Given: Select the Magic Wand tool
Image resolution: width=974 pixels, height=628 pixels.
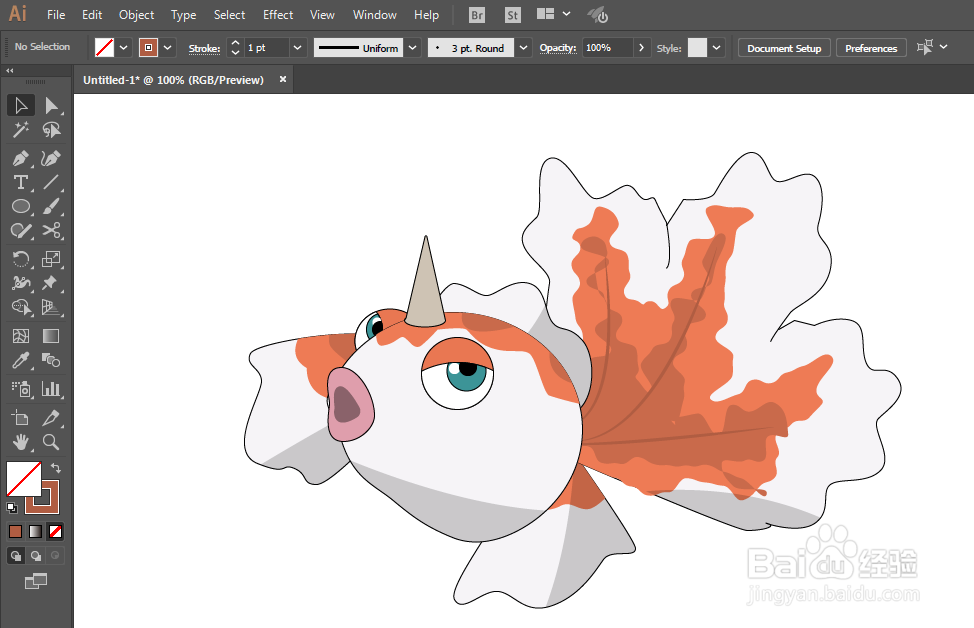Looking at the screenshot, I should click(20, 130).
